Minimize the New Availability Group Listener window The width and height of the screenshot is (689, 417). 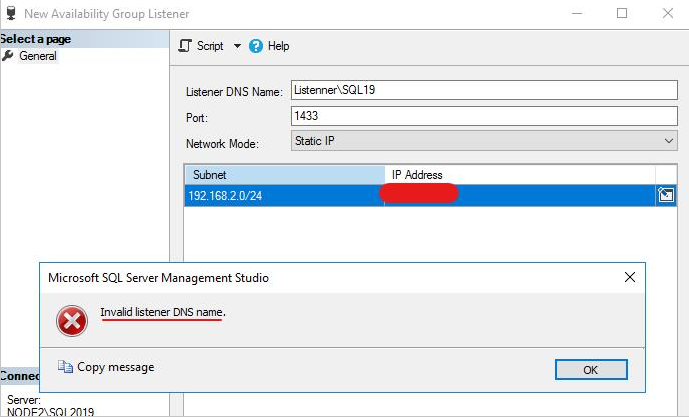(577, 14)
